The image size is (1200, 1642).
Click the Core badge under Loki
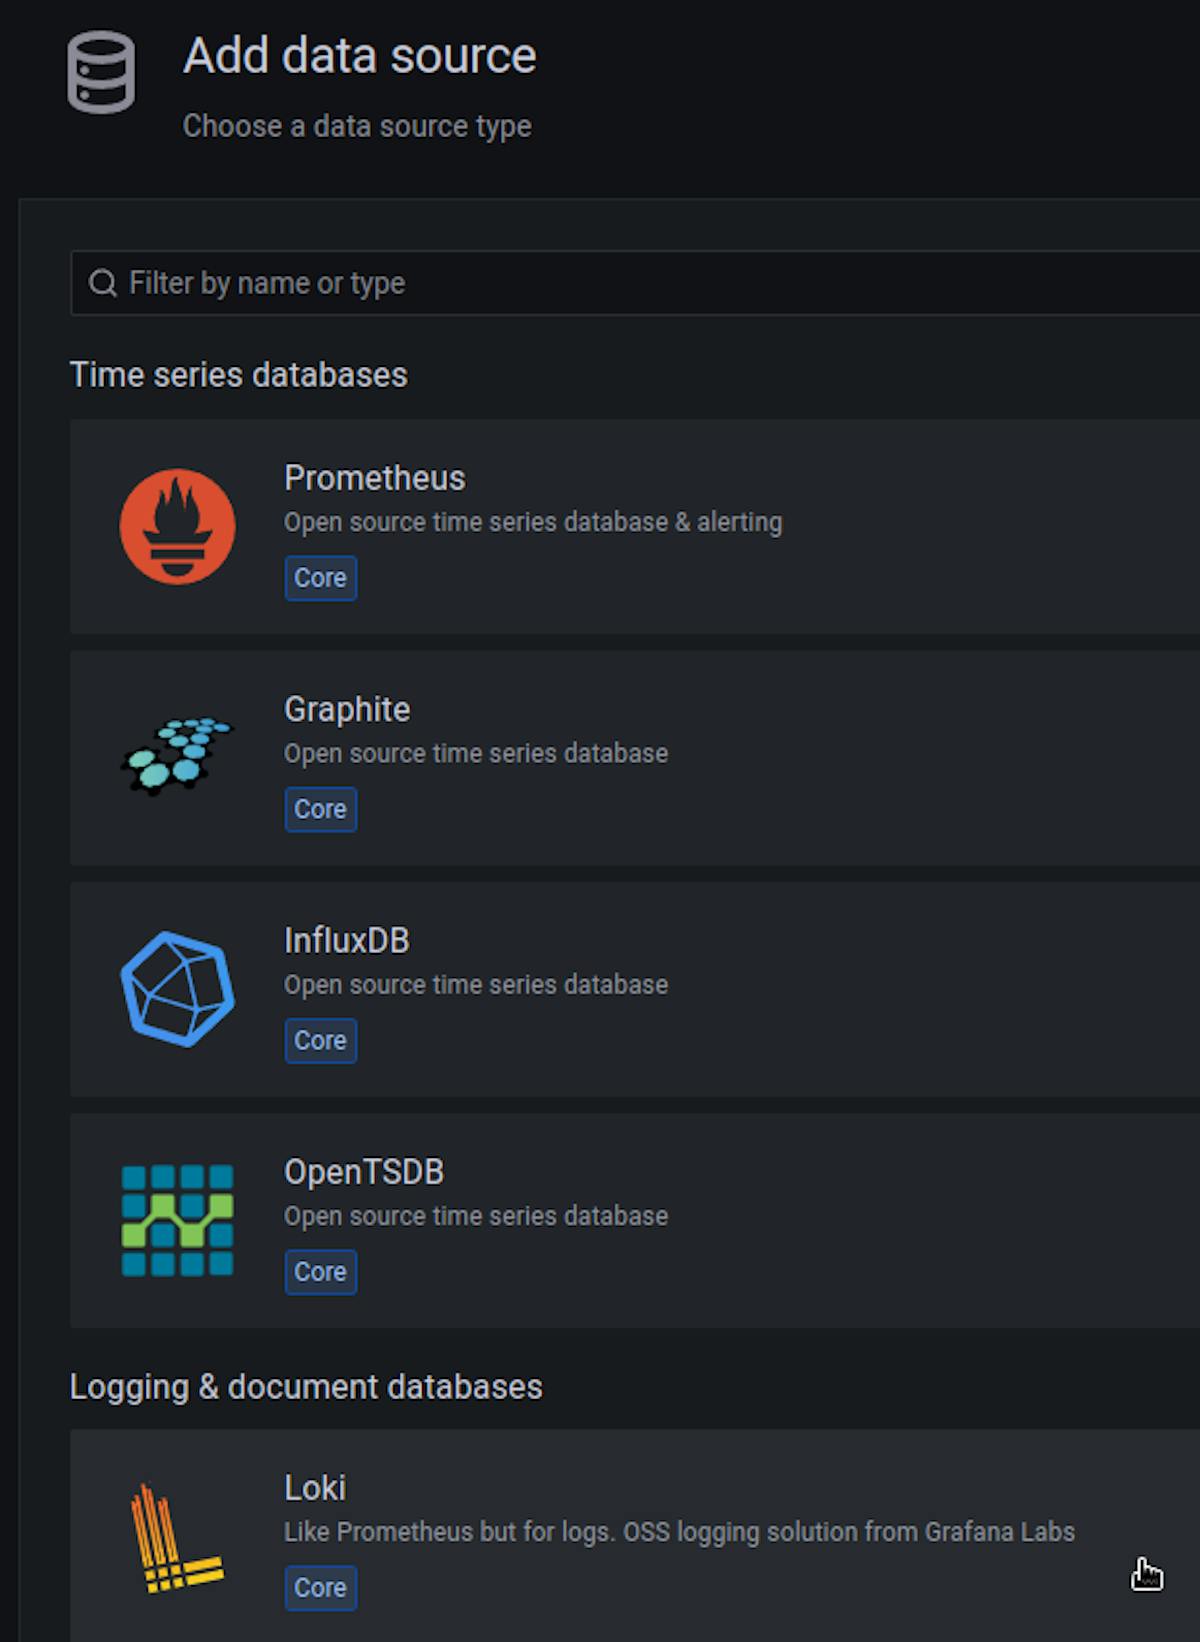click(x=320, y=1588)
